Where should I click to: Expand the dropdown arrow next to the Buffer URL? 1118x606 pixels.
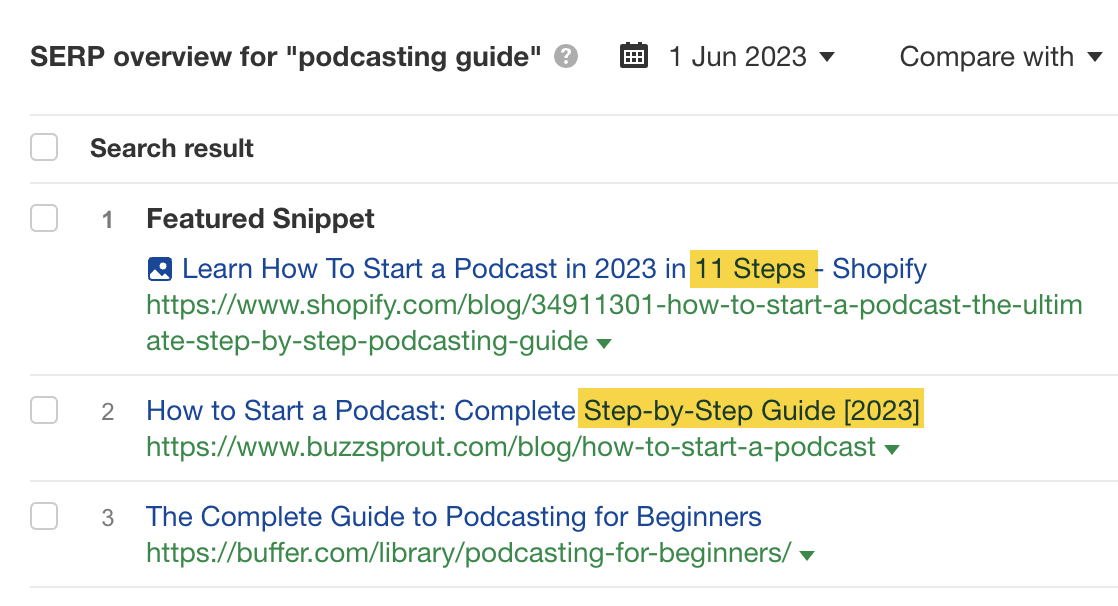(807, 554)
